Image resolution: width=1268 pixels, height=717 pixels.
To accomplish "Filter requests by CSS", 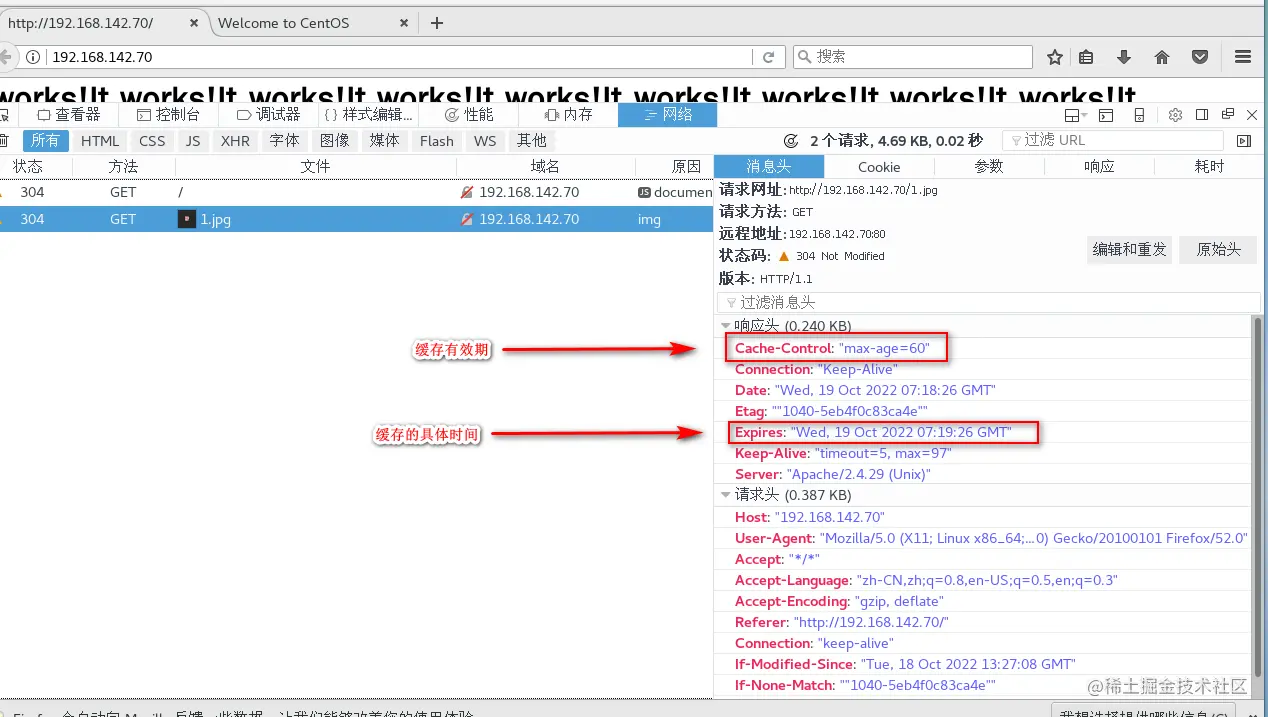I will click(152, 141).
